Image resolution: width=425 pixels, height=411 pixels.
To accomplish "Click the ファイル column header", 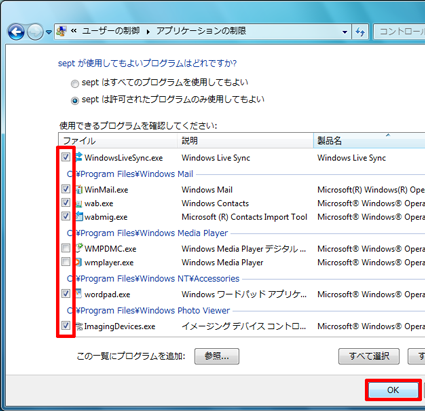I will point(118,140).
